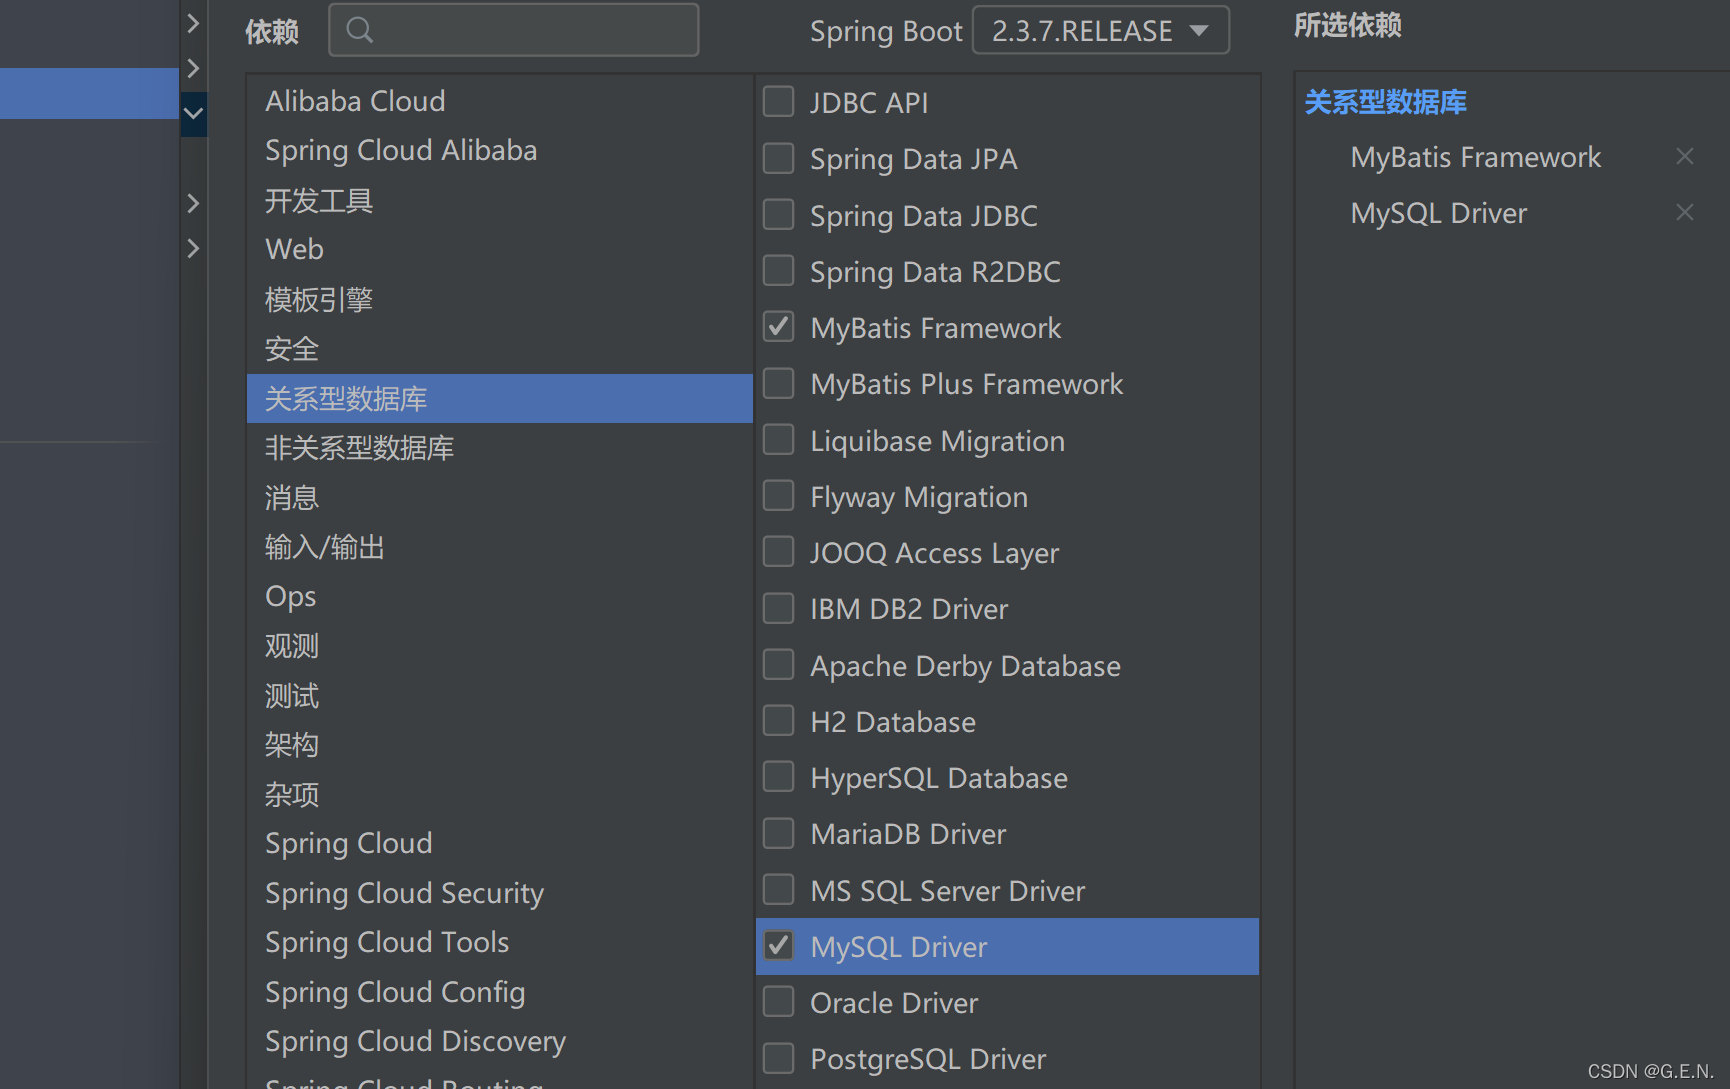Choose the Web category

point(499,249)
